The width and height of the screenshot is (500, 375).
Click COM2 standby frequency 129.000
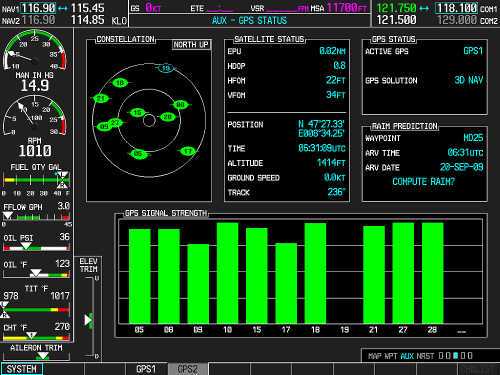[x=457, y=20]
